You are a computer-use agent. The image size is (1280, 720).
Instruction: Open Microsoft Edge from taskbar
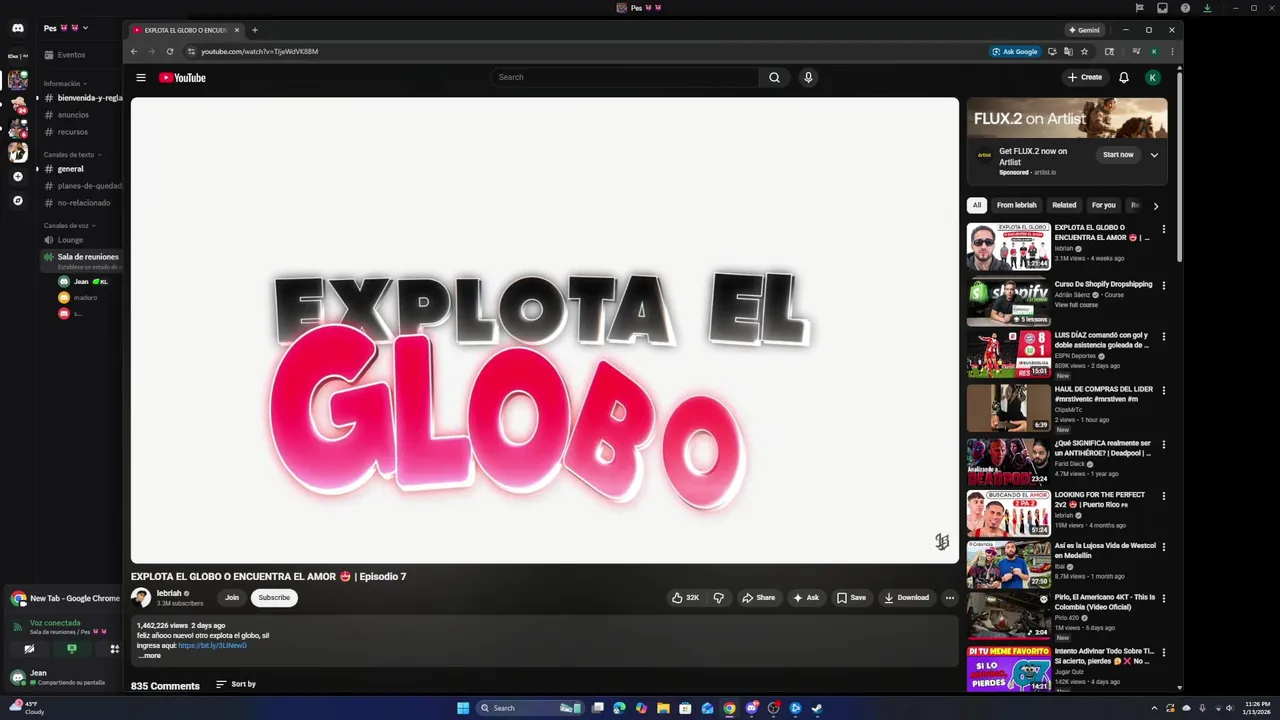(619, 708)
